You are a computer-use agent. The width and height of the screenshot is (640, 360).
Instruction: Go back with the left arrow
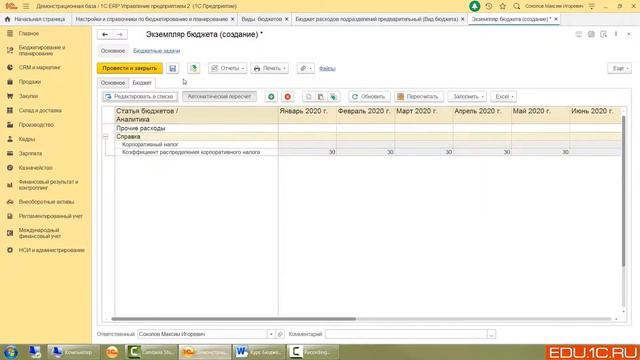point(105,35)
